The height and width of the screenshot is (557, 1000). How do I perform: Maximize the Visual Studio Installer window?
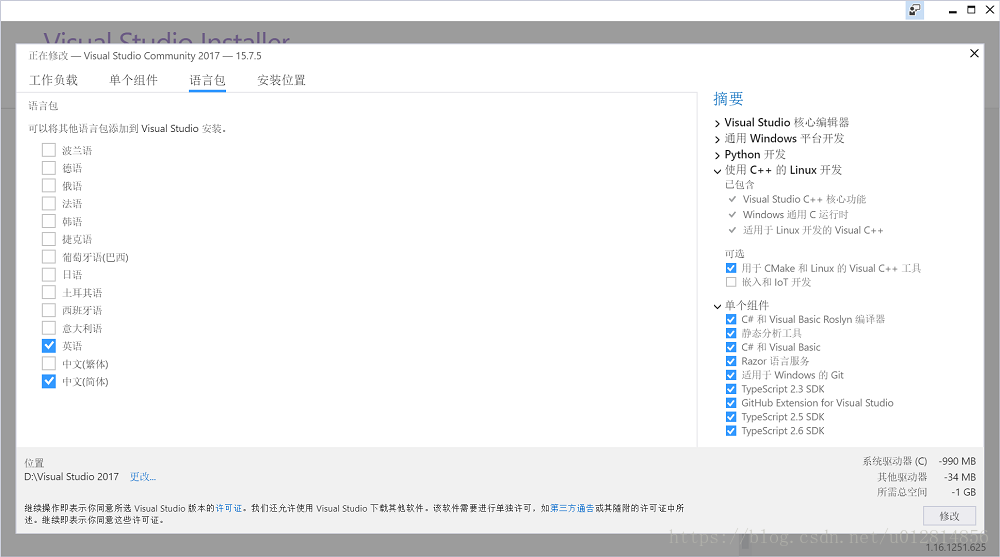(x=971, y=10)
